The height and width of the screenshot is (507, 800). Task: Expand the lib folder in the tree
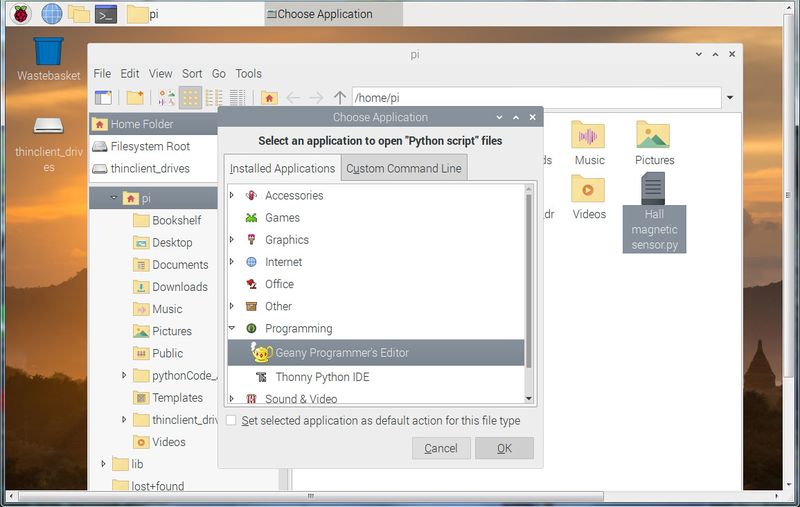pos(103,464)
